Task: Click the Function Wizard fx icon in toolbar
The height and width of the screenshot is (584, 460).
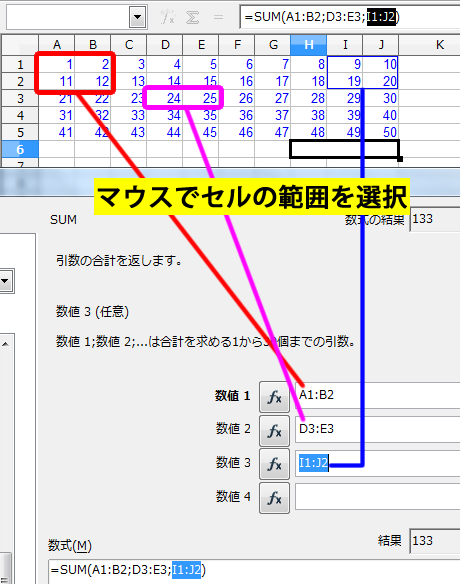Action: 168,17
